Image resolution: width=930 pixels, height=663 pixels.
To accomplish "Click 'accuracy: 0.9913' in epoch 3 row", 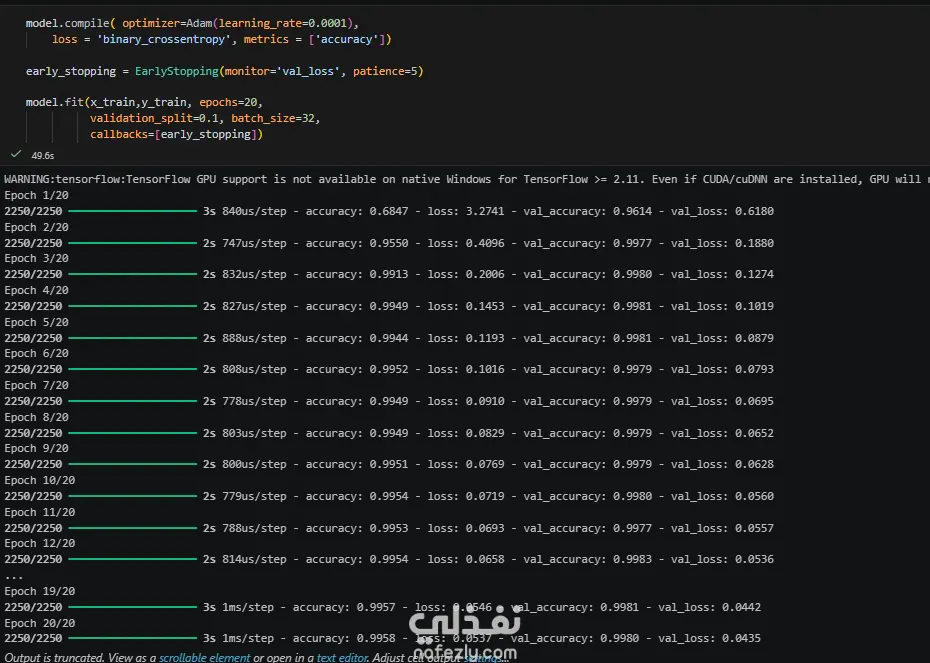I will coord(357,275).
